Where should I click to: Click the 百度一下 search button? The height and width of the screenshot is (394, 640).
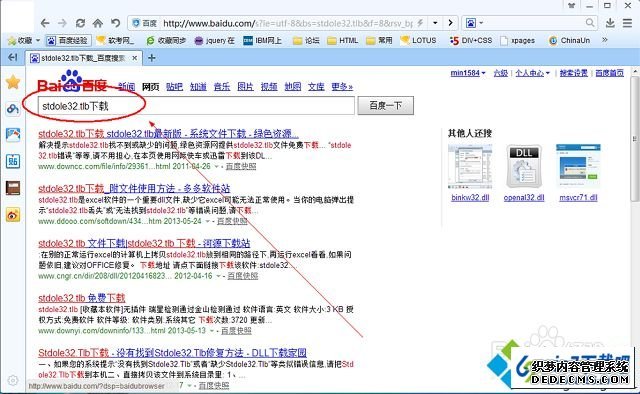[386, 106]
